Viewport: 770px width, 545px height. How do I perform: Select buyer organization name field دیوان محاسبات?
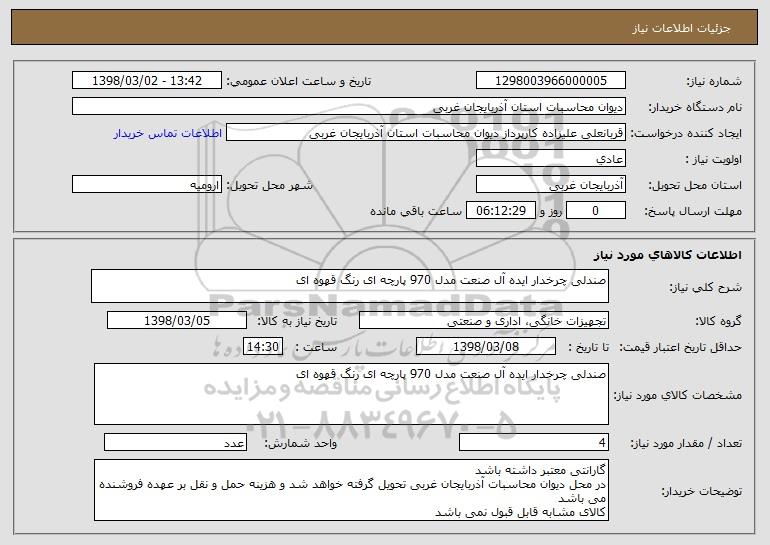[x=349, y=107]
